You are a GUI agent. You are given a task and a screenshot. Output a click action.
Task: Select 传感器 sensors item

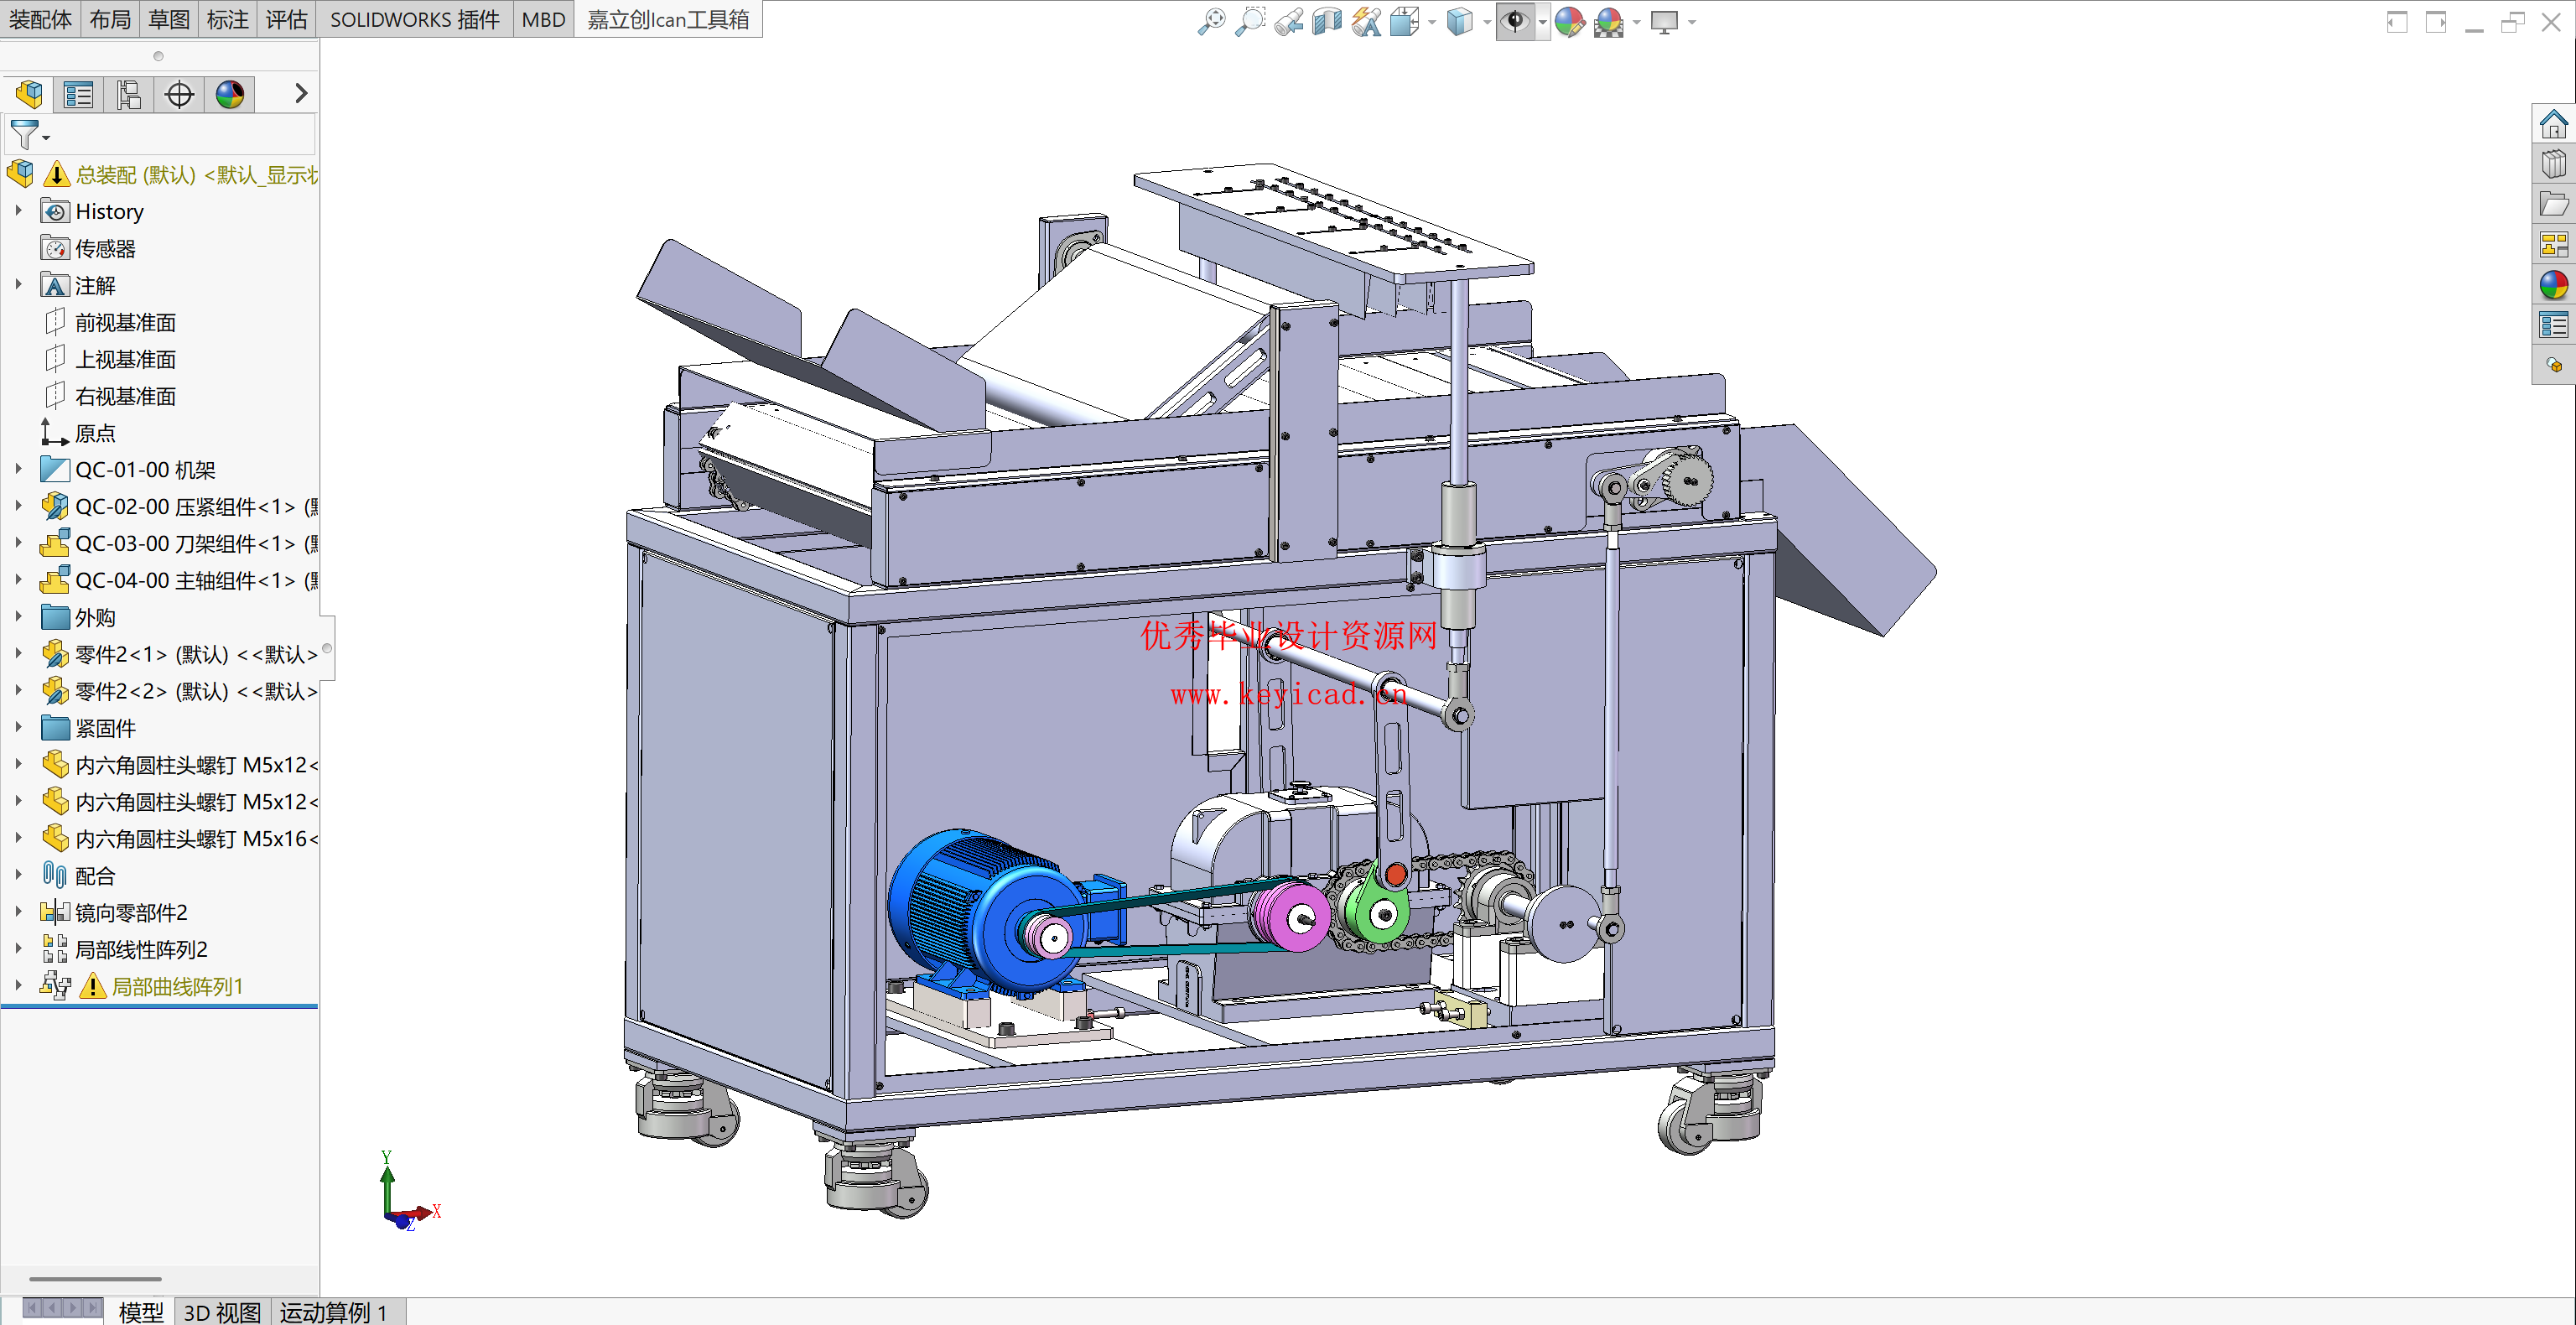[88, 248]
